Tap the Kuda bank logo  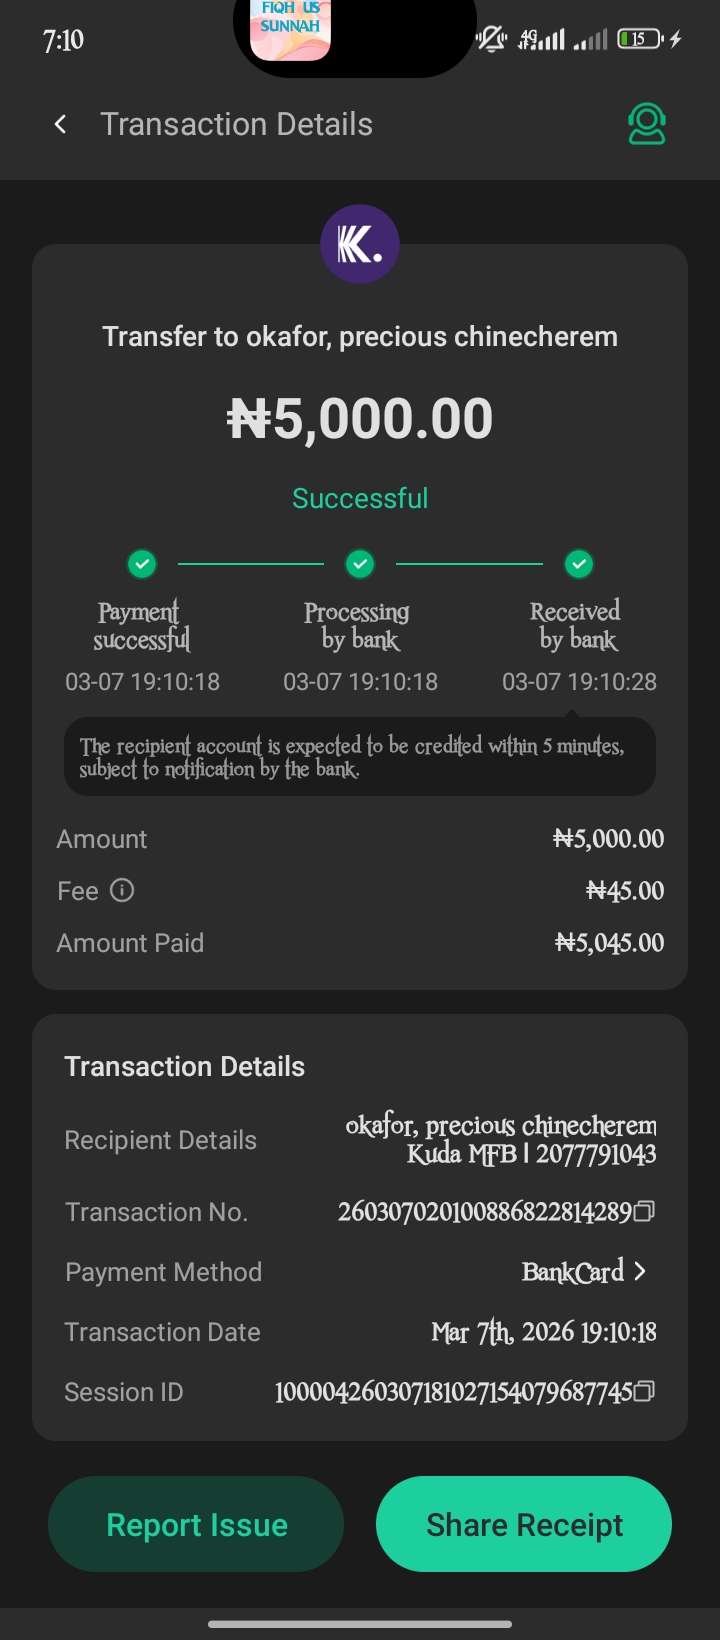(x=360, y=244)
